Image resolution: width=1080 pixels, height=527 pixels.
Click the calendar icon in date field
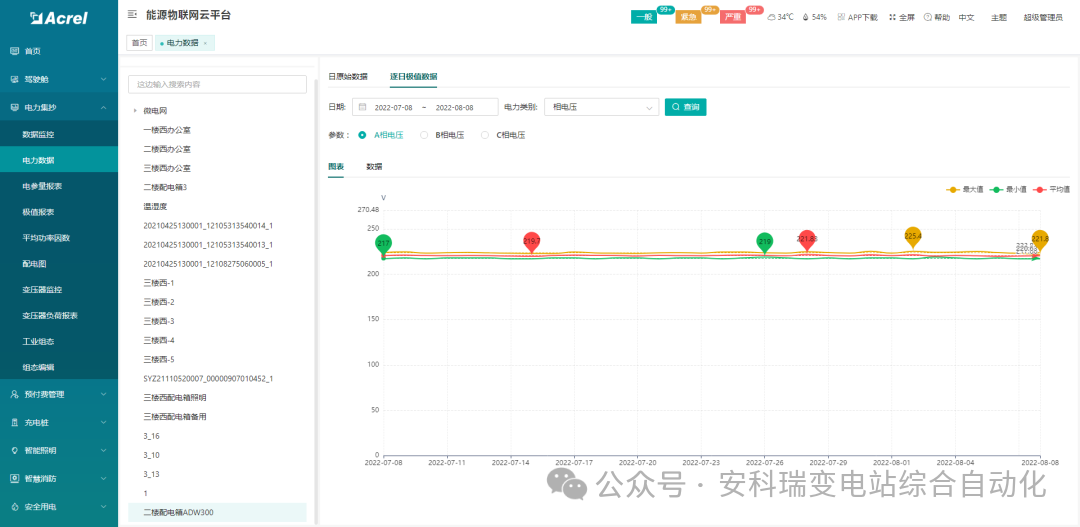(x=362, y=107)
